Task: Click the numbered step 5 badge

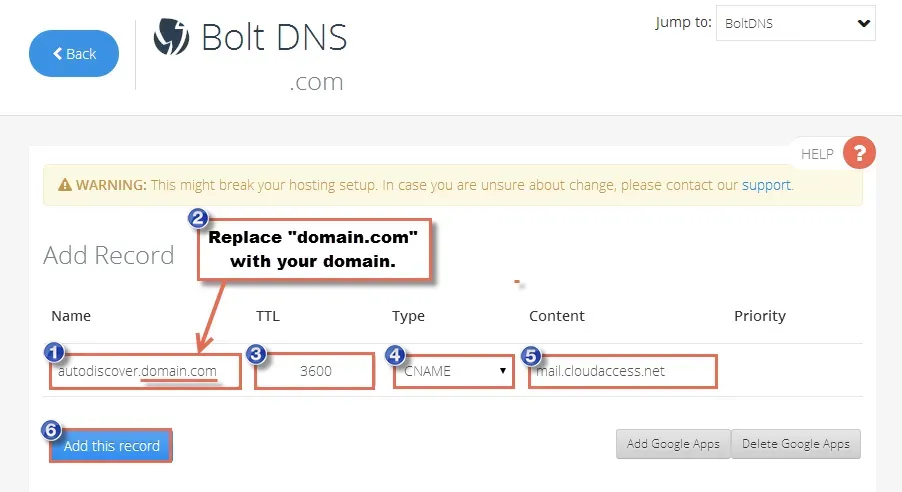Action: coord(532,356)
